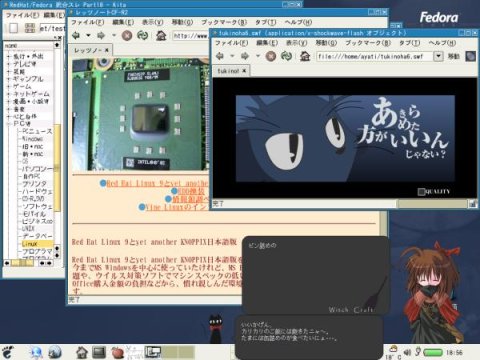Select the Linux item in the board tree

click(30, 244)
